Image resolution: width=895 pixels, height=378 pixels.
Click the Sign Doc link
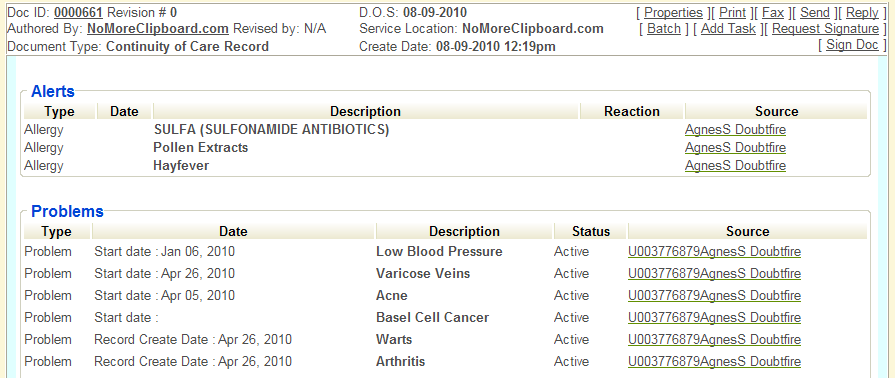tap(852, 45)
